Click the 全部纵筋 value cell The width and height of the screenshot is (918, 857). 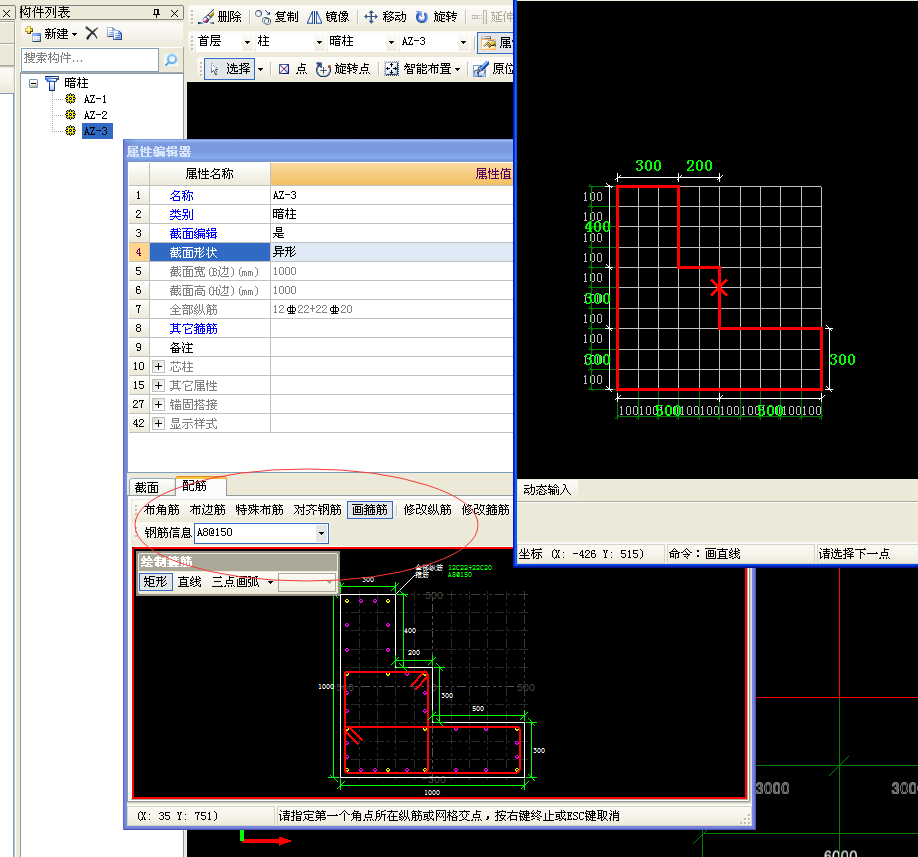point(391,310)
